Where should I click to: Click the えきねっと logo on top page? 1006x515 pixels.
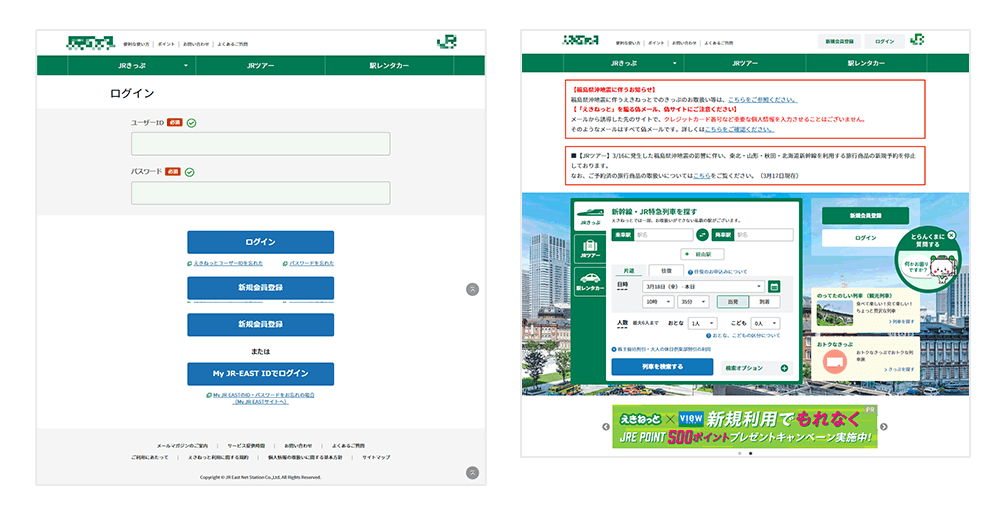(580, 40)
